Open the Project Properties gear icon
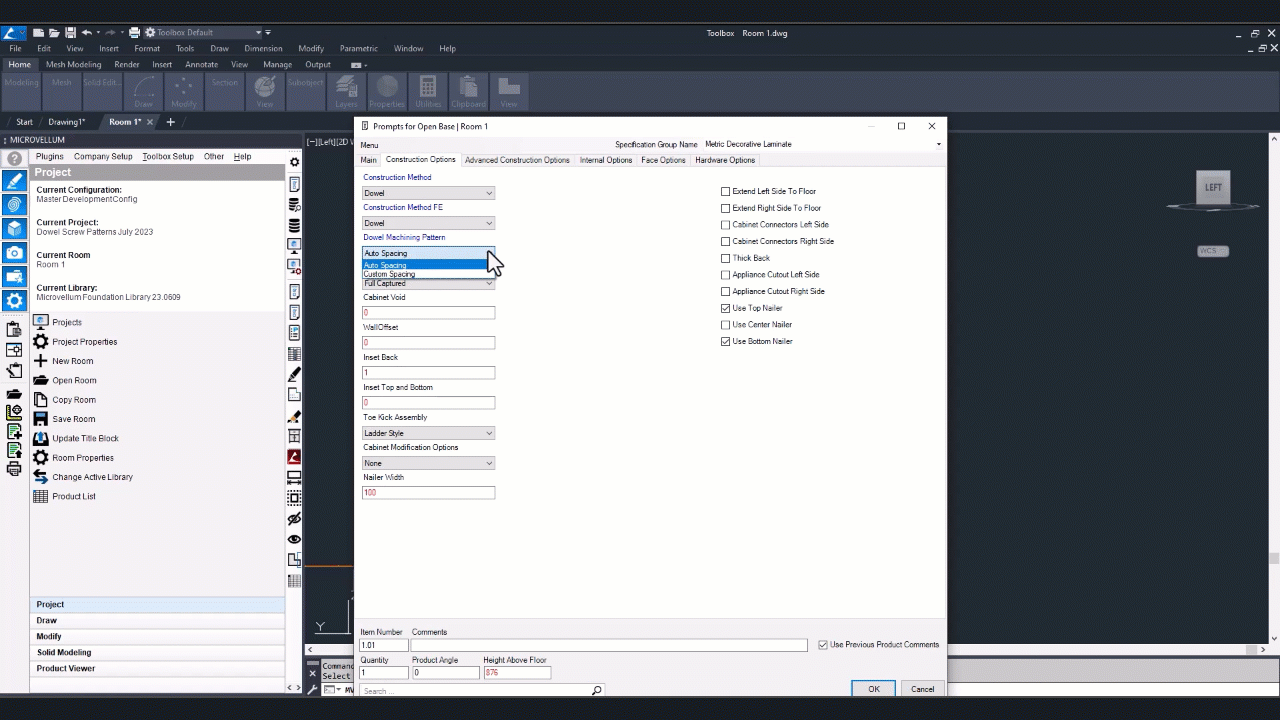 [x=41, y=342]
